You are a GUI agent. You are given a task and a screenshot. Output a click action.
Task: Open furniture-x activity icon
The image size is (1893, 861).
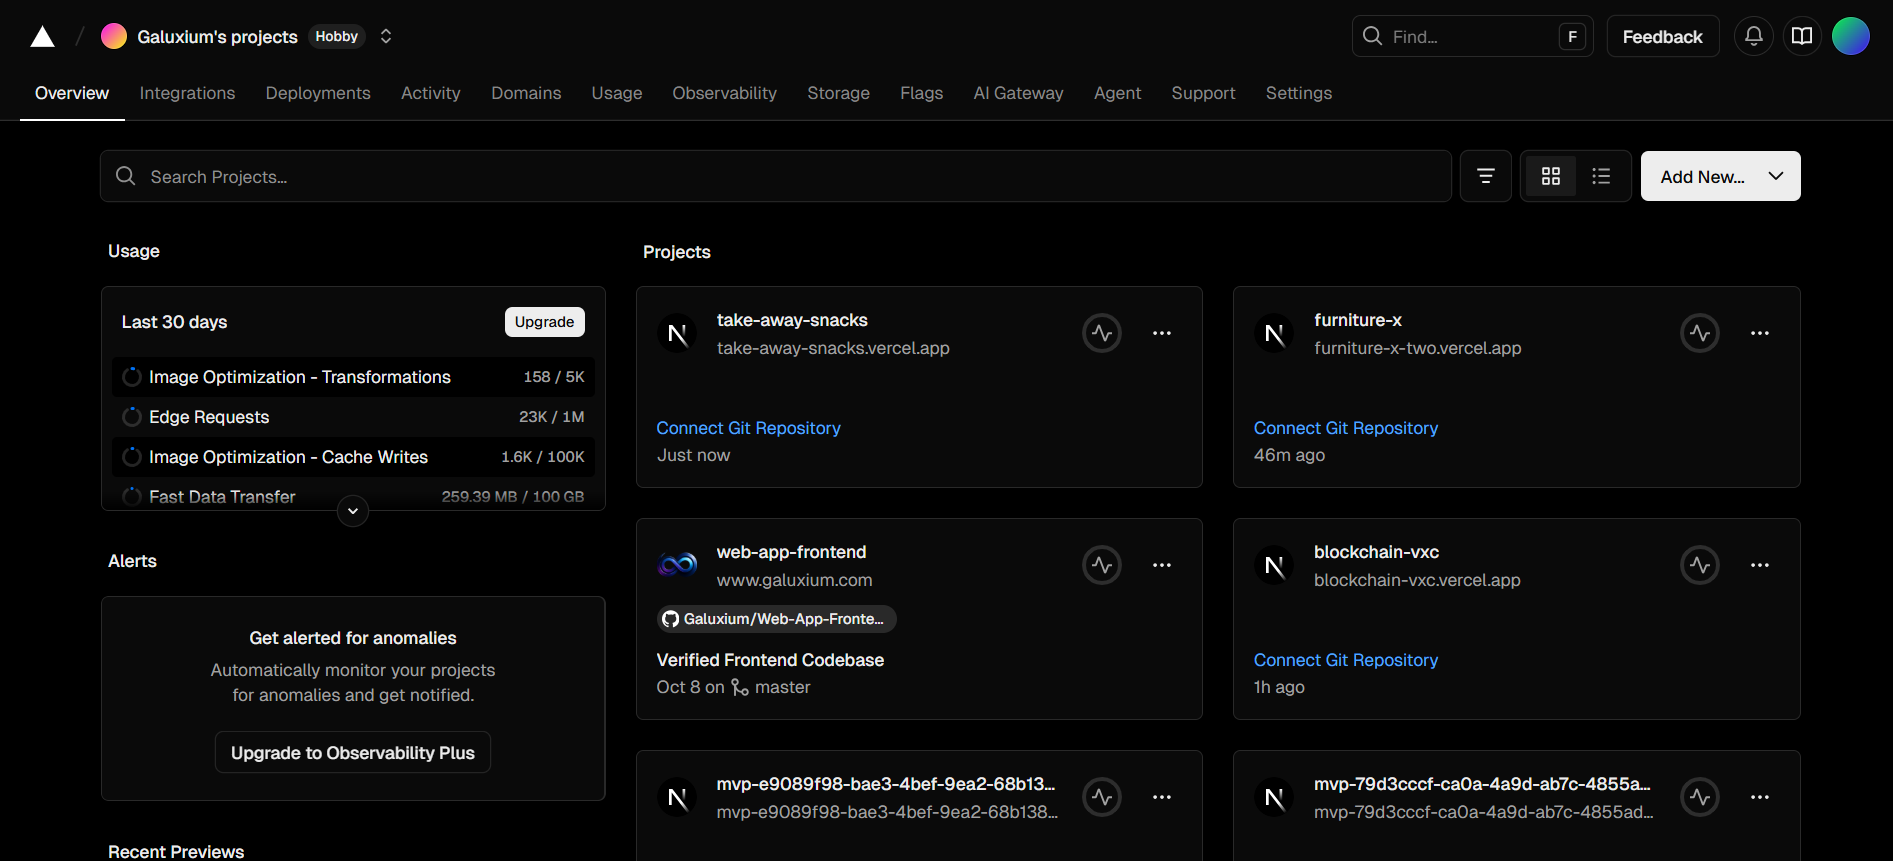(x=1700, y=333)
